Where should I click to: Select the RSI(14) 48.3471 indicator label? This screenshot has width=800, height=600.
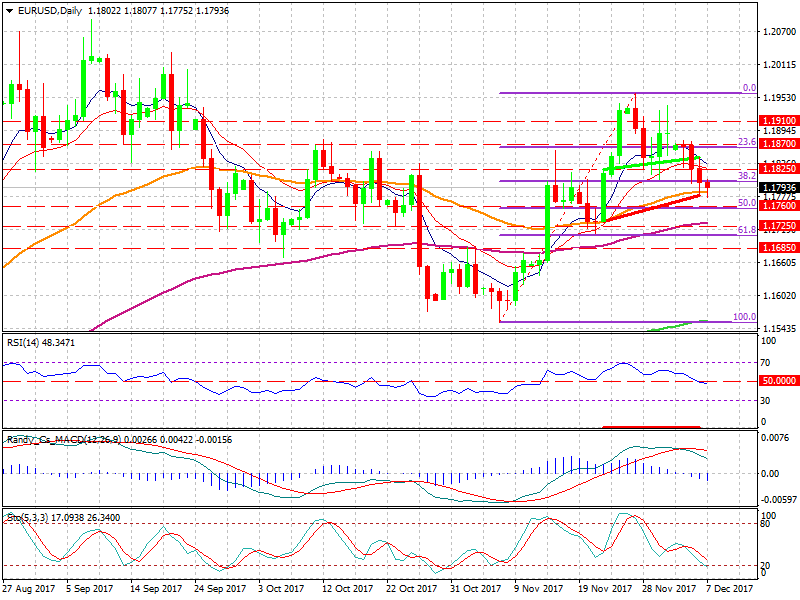(x=41, y=343)
